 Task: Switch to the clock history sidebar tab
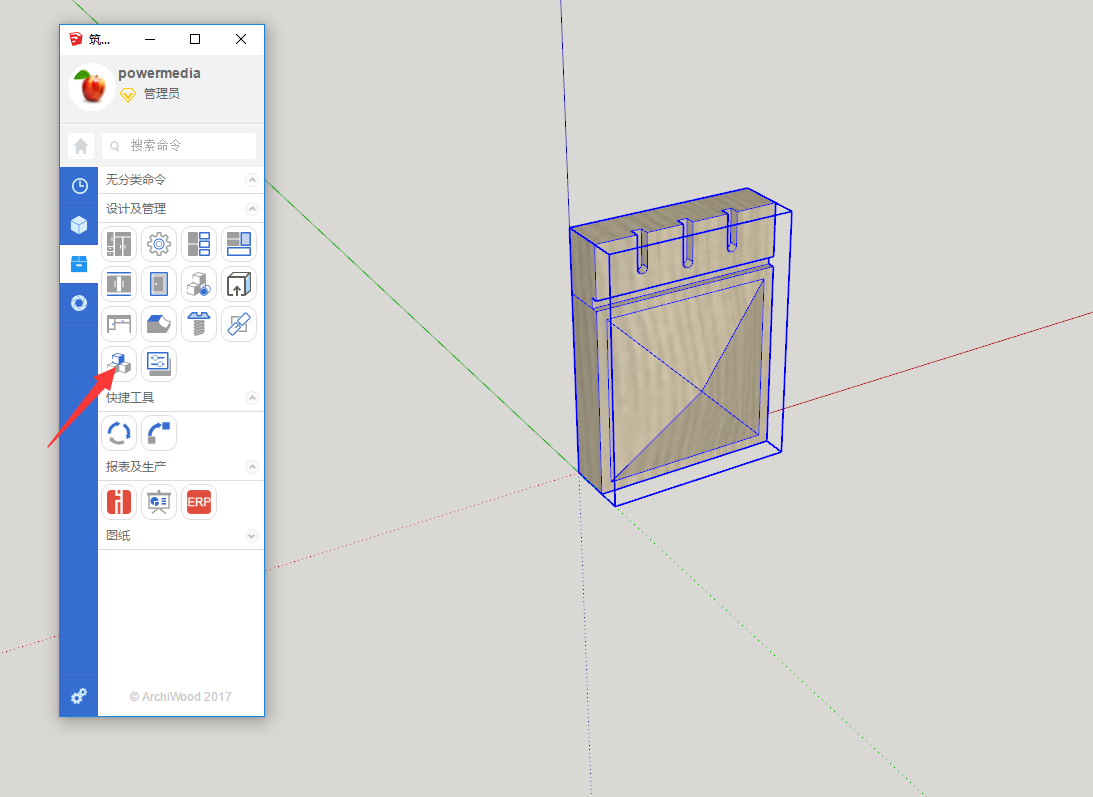point(79,186)
